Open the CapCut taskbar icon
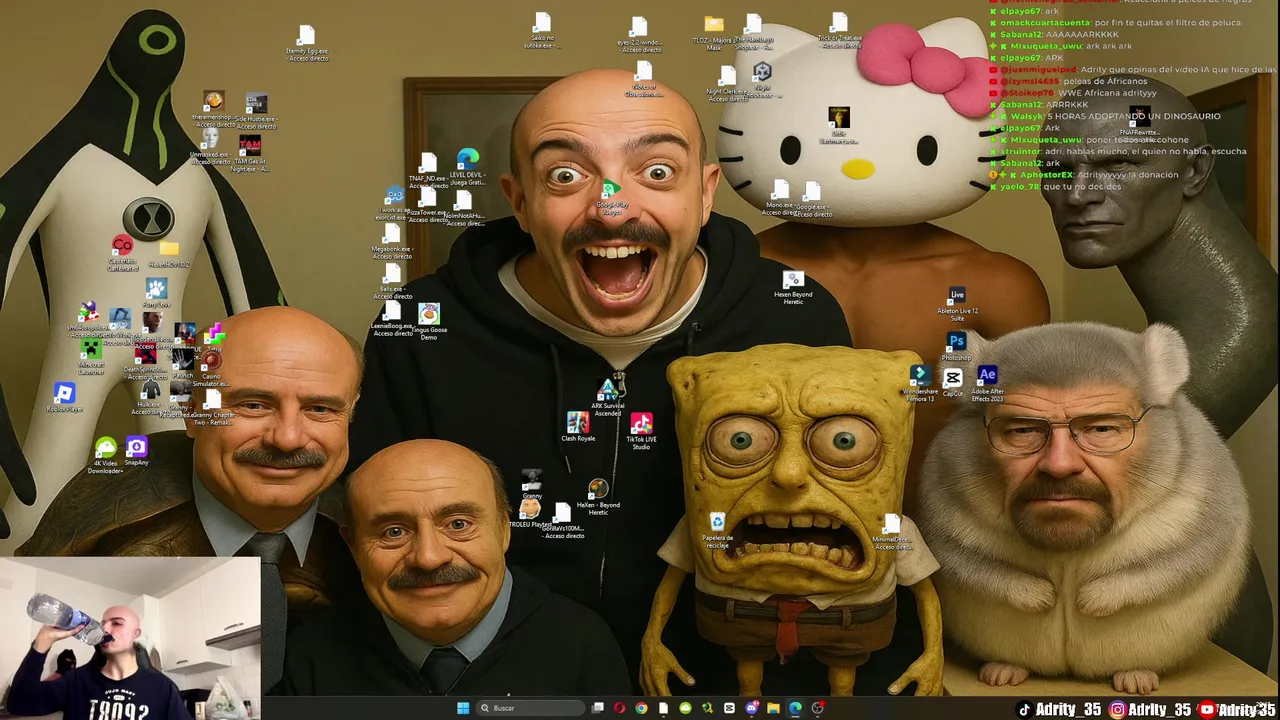The image size is (1280, 720). [729, 708]
